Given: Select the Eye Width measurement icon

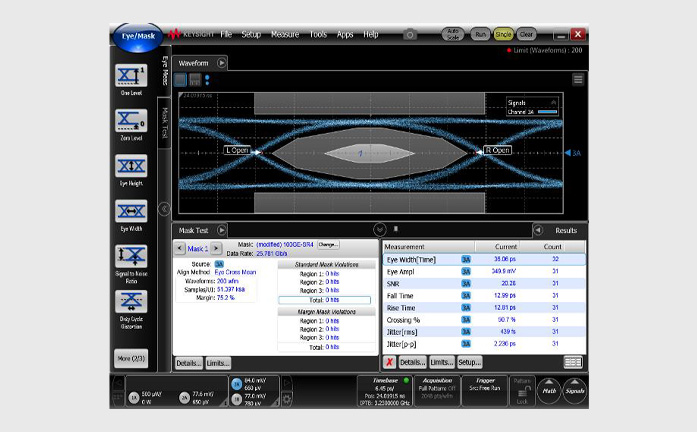Looking at the screenshot, I should (131, 211).
